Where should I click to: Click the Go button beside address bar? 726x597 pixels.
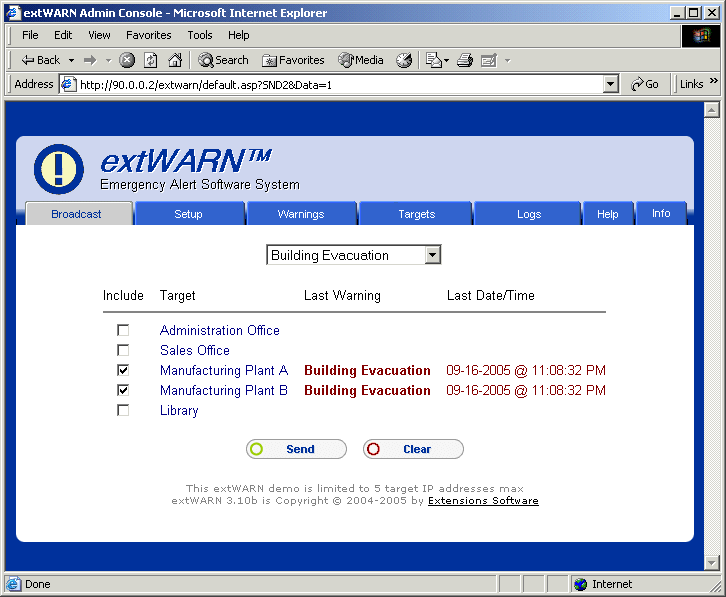point(645,85)
